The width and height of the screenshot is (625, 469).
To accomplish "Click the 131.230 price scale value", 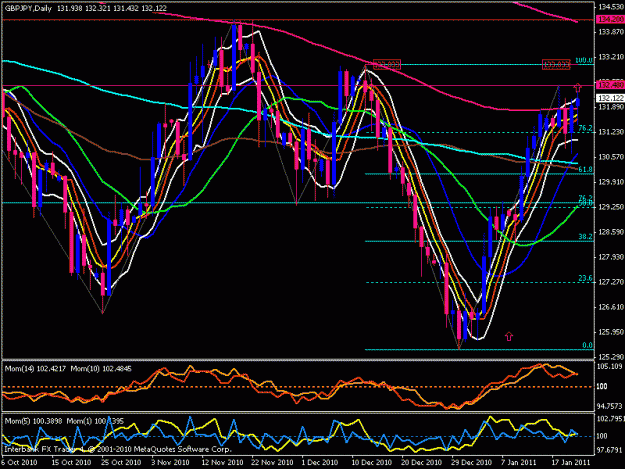I will pyautogui.click(x=611, y=132).
